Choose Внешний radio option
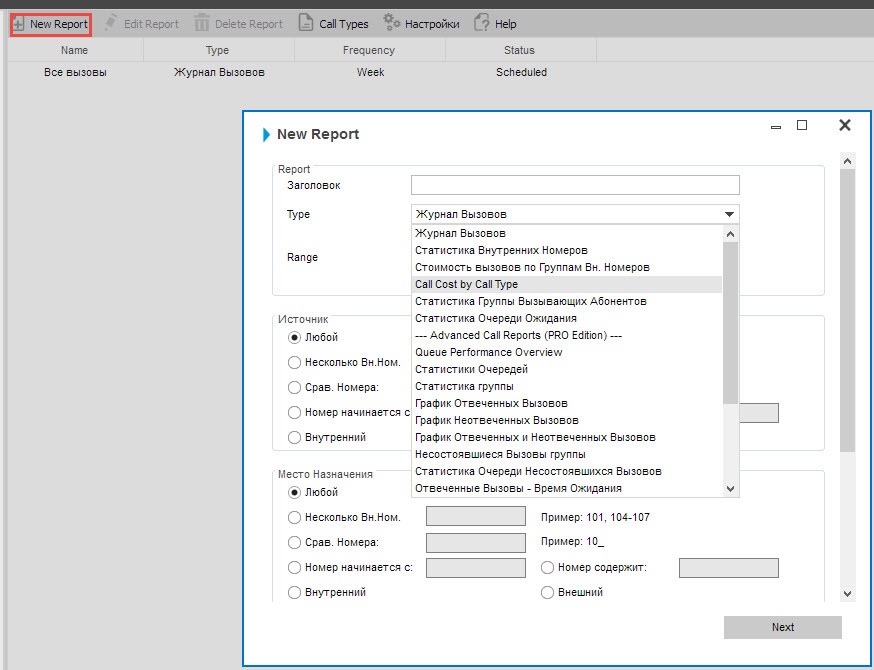This screenshot has width=874, height=670. [x=548, y=592]
